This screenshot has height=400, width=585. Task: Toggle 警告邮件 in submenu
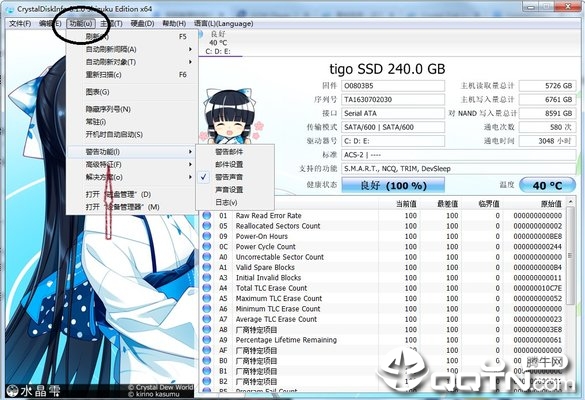[235, 152]
